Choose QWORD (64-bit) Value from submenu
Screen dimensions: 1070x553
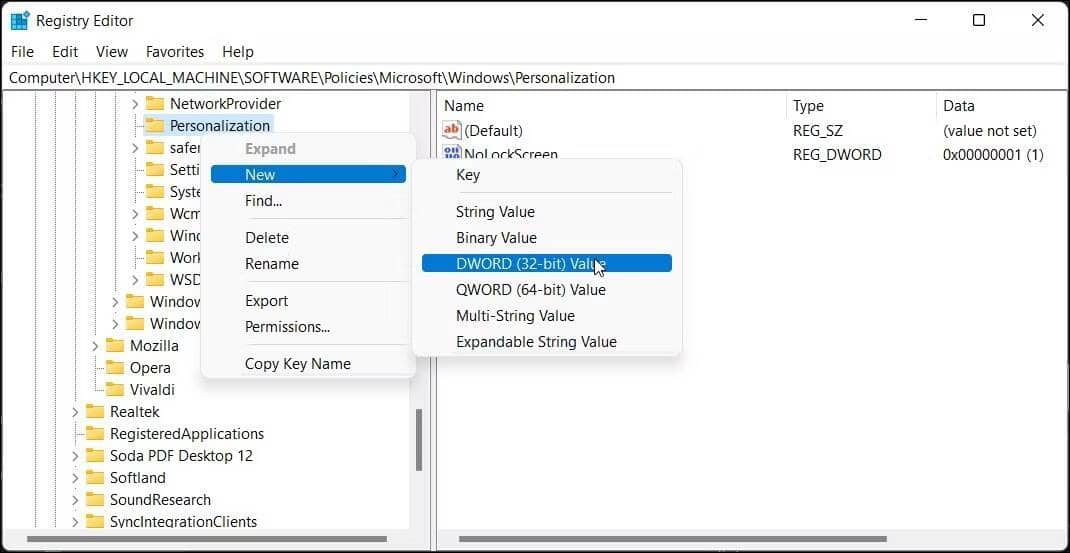tap(547, 289)
